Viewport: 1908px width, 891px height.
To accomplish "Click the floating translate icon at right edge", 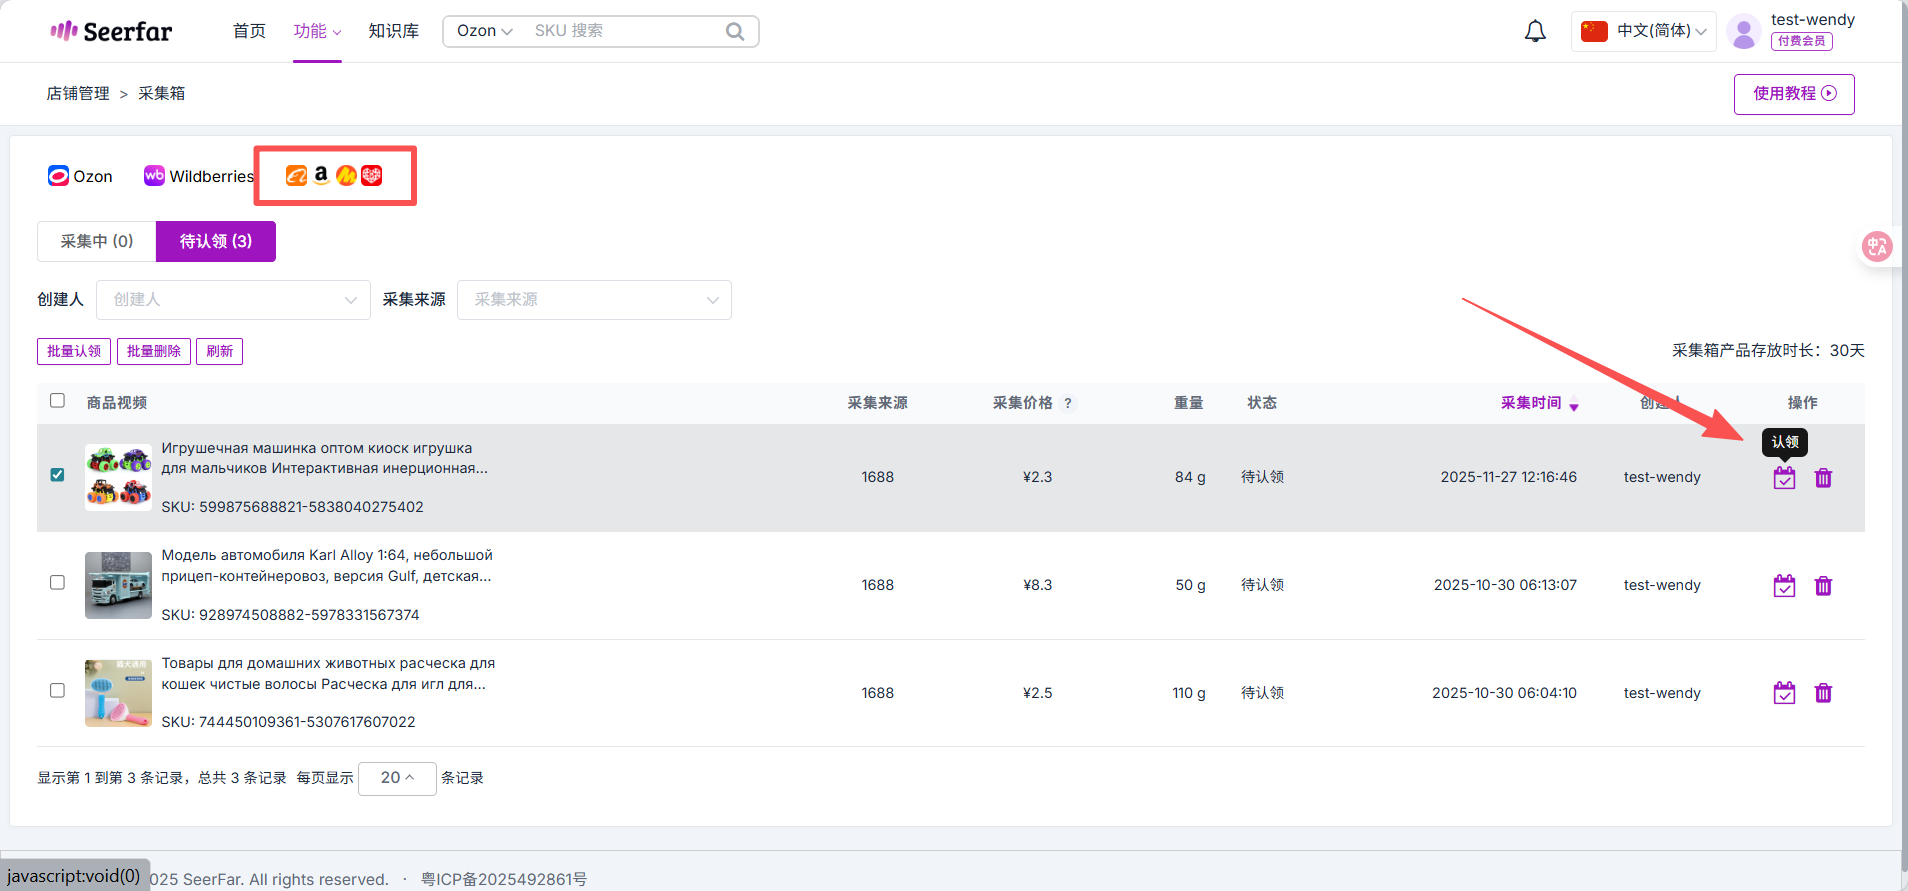I will [x=1876, y=246].
